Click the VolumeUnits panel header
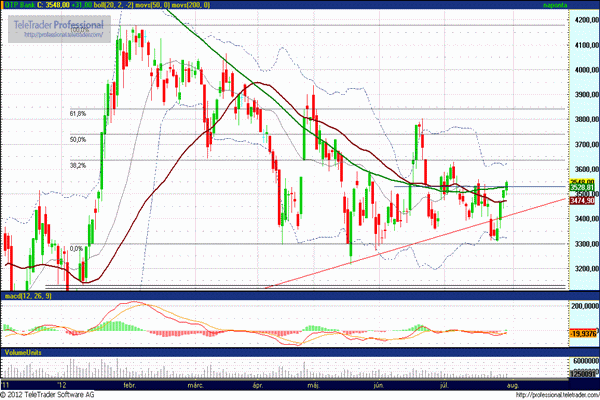The width and height of the screenshot is (600, 400). 24,351
